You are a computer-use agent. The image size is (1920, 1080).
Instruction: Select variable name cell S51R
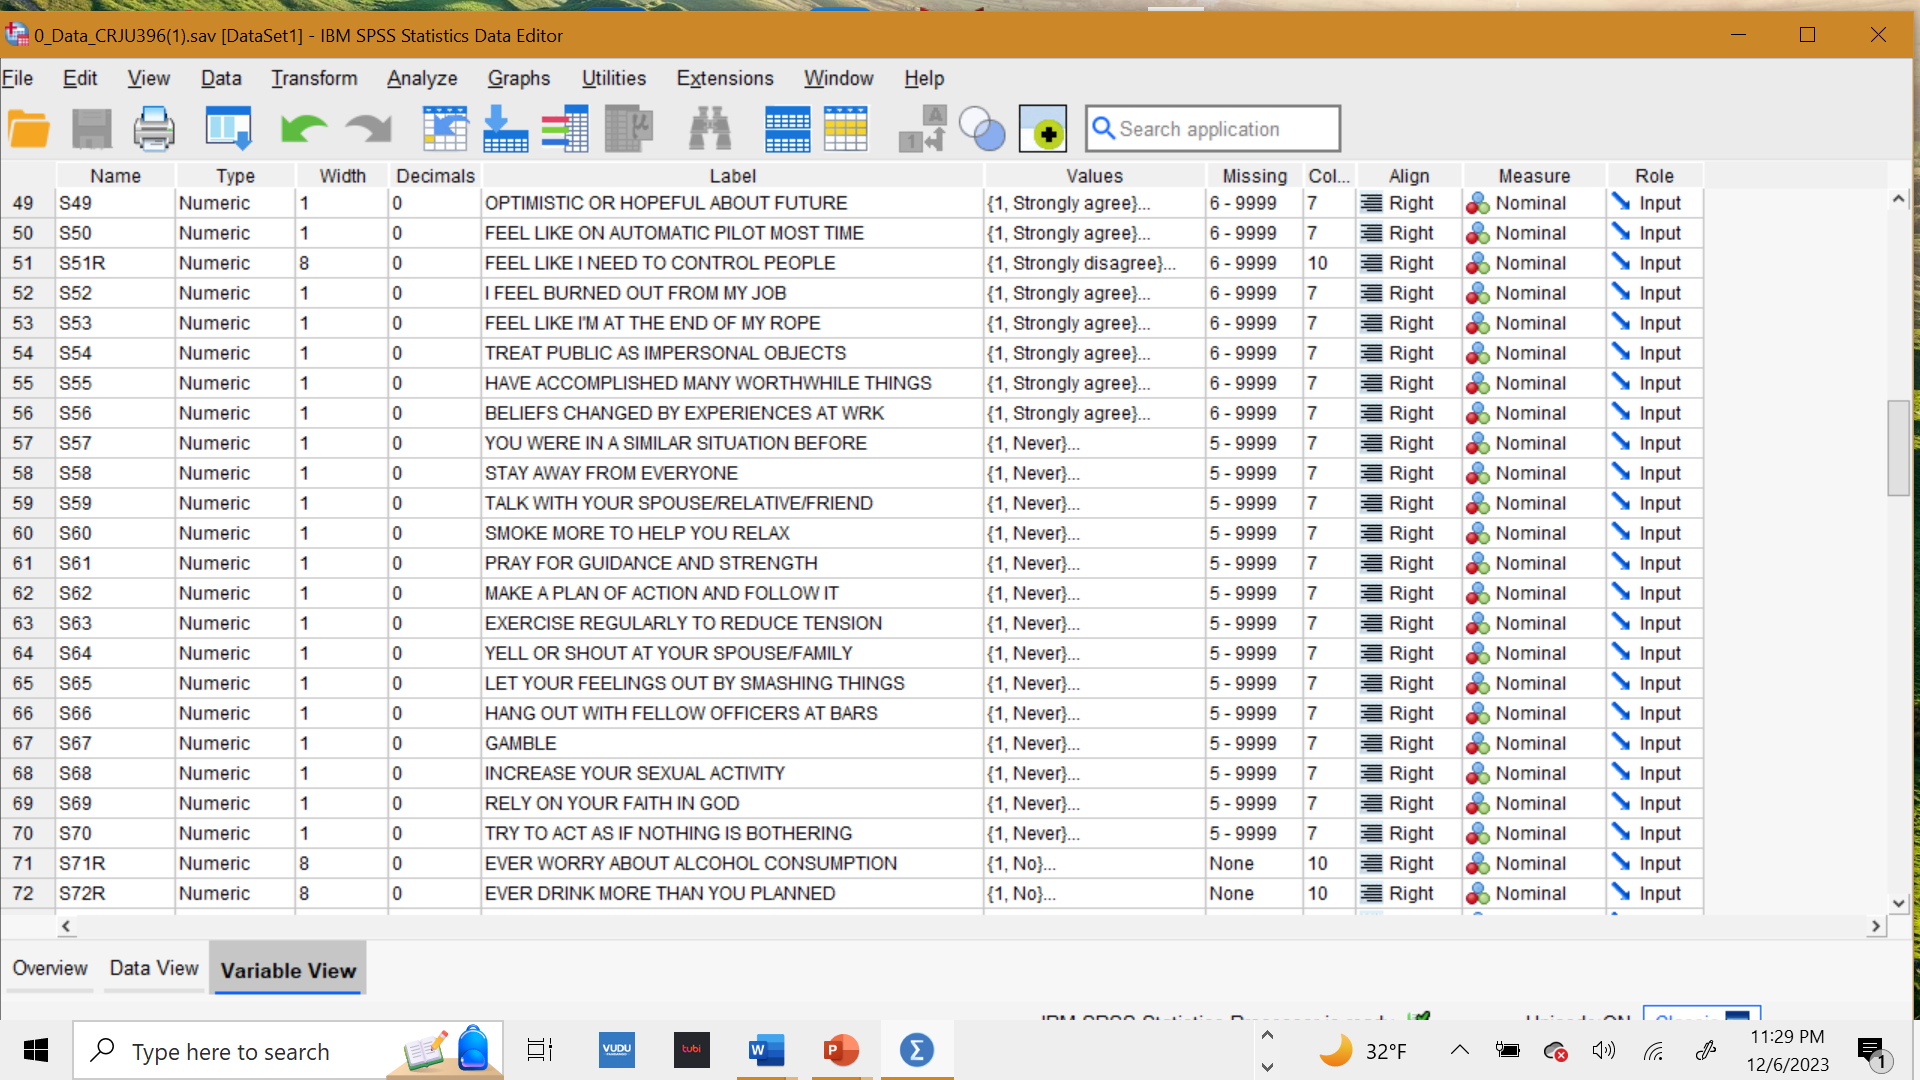pos(115,263)
